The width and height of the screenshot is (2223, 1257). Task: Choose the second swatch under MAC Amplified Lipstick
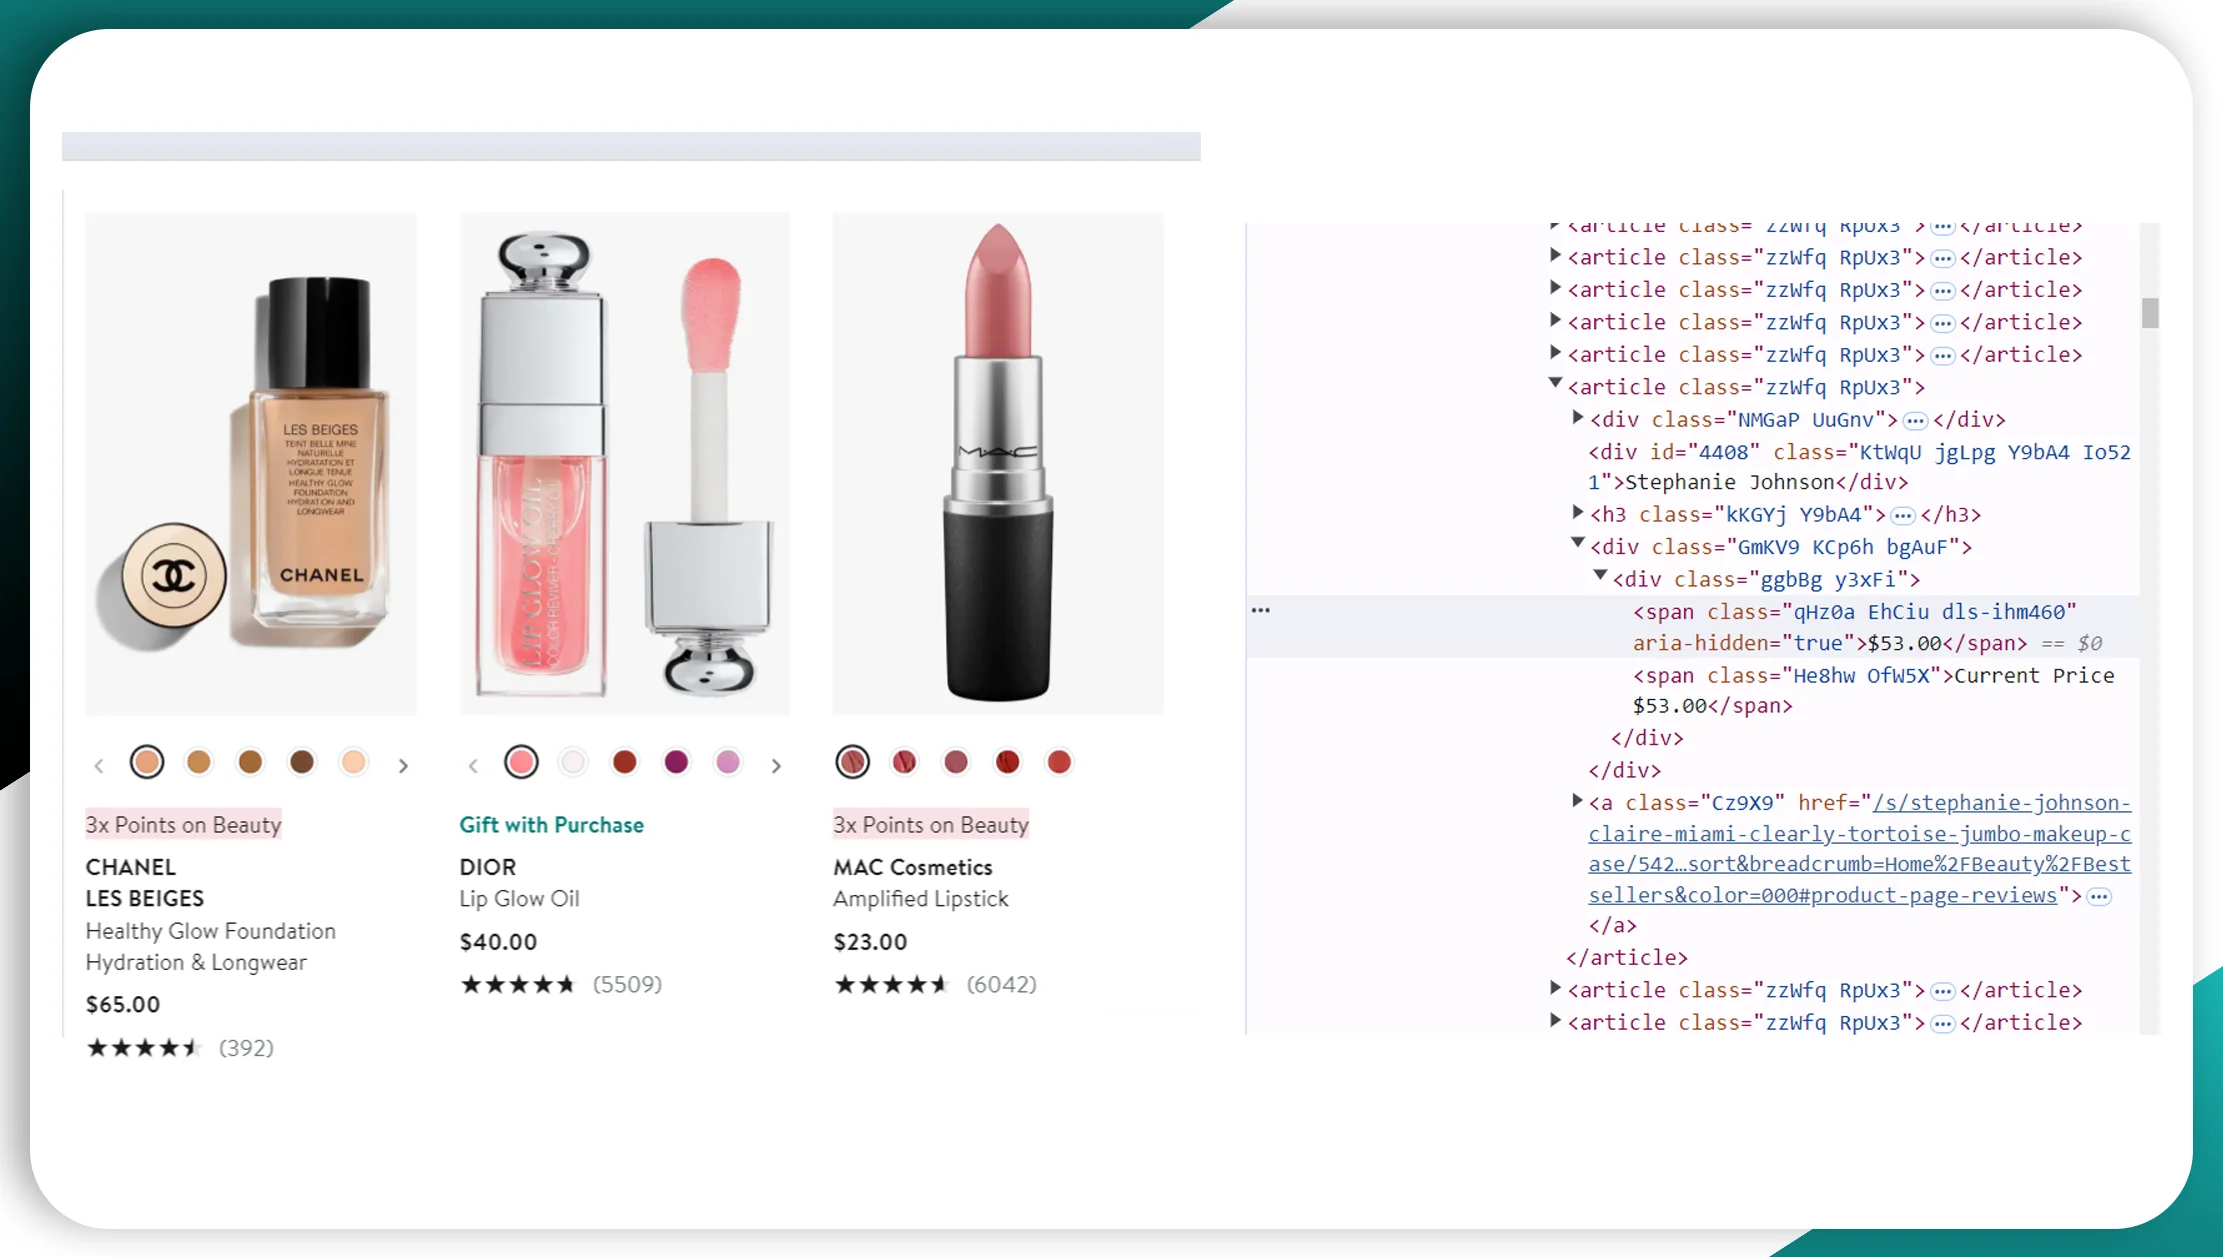pyautogui.click(x=905, y=762)
